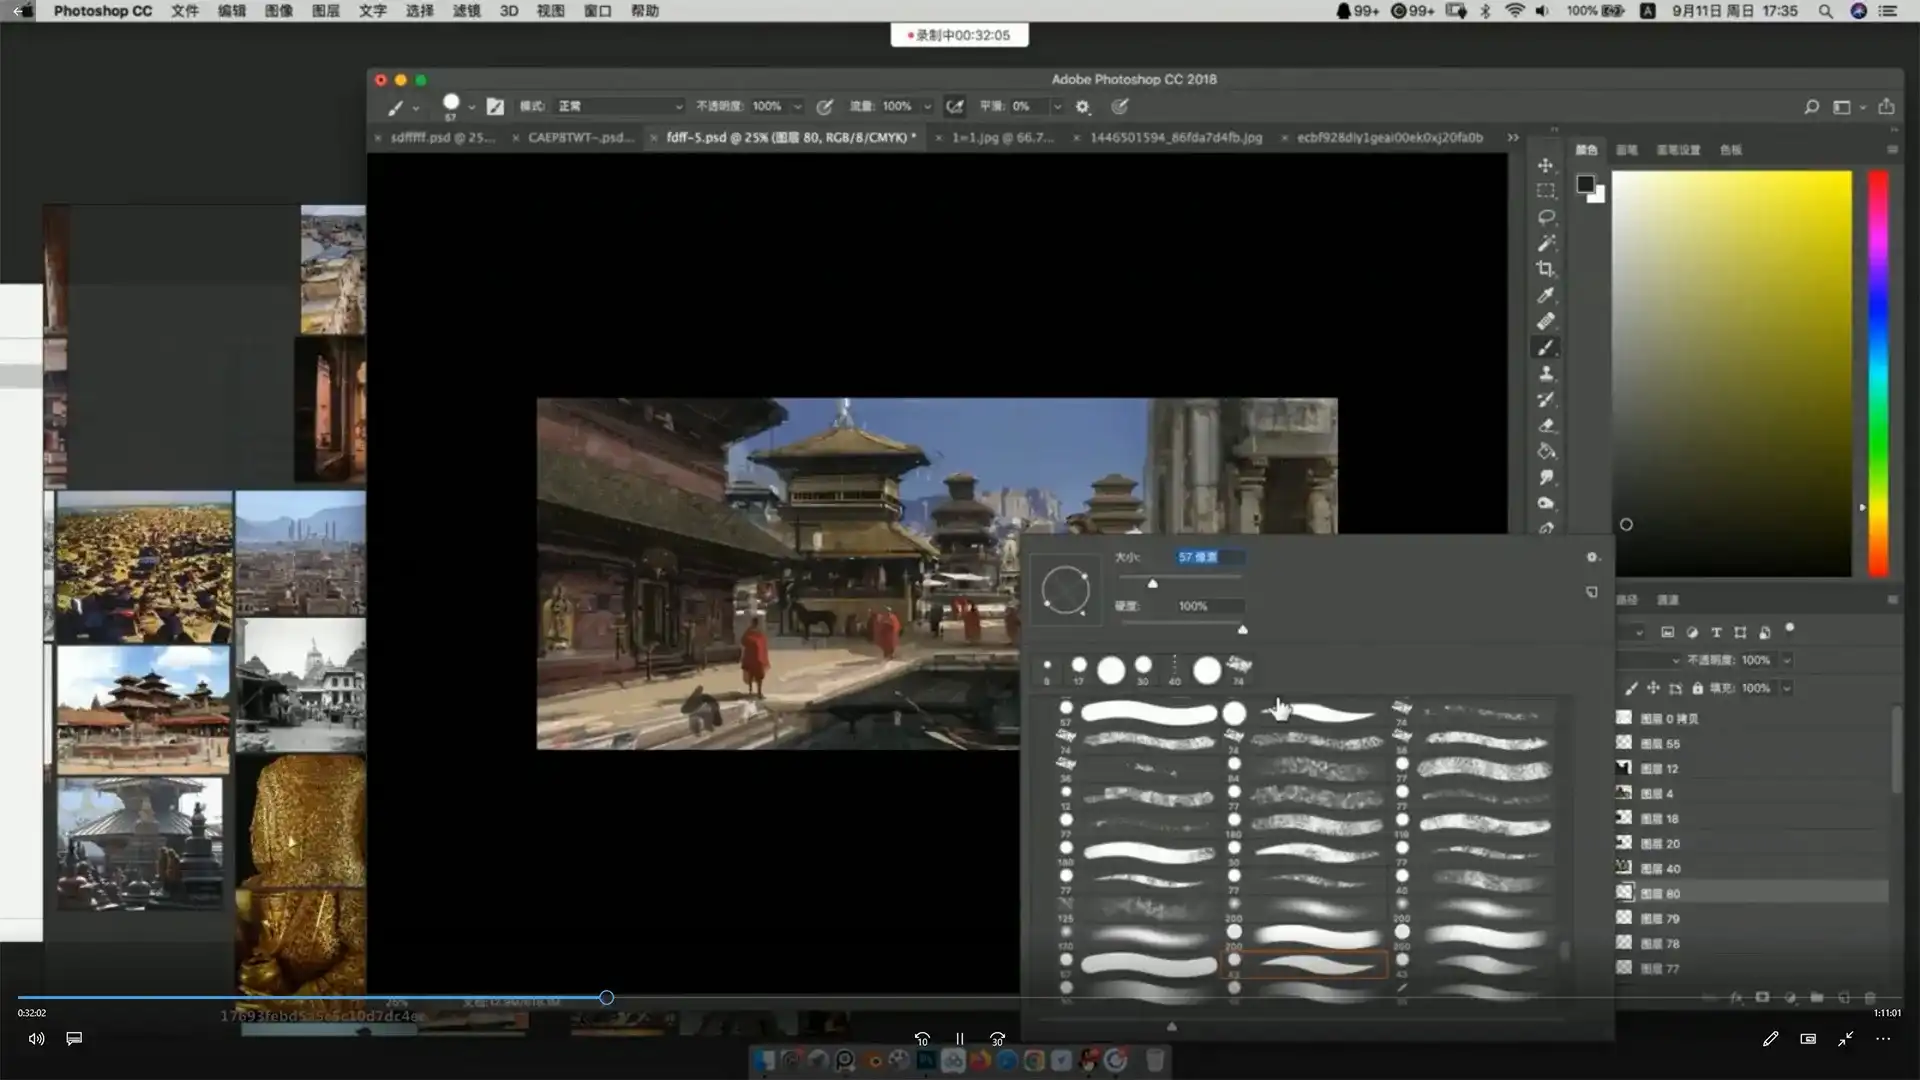This screenshot has width=1920, height=1080.
Task: Select the Move tool
Action: 1545,165
